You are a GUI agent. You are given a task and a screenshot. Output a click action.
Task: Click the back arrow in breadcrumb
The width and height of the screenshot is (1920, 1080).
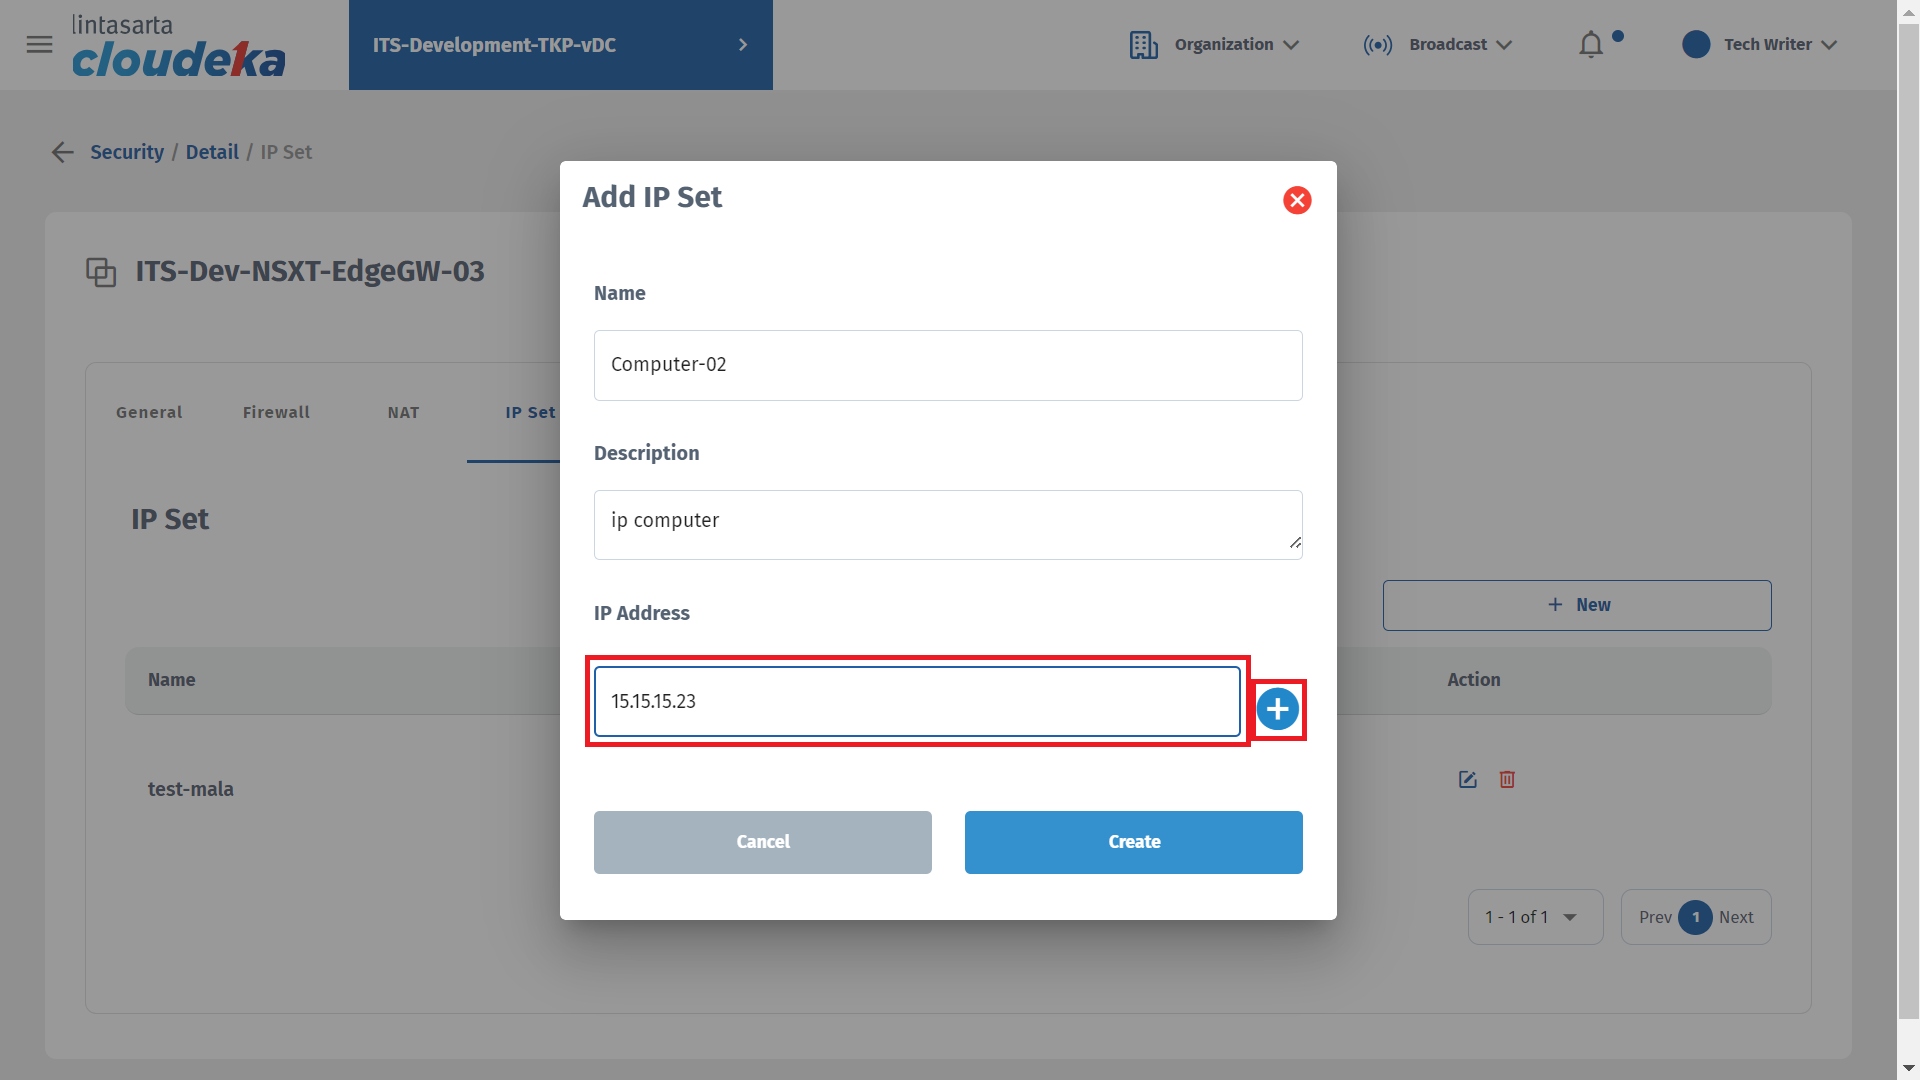(63, 152)
